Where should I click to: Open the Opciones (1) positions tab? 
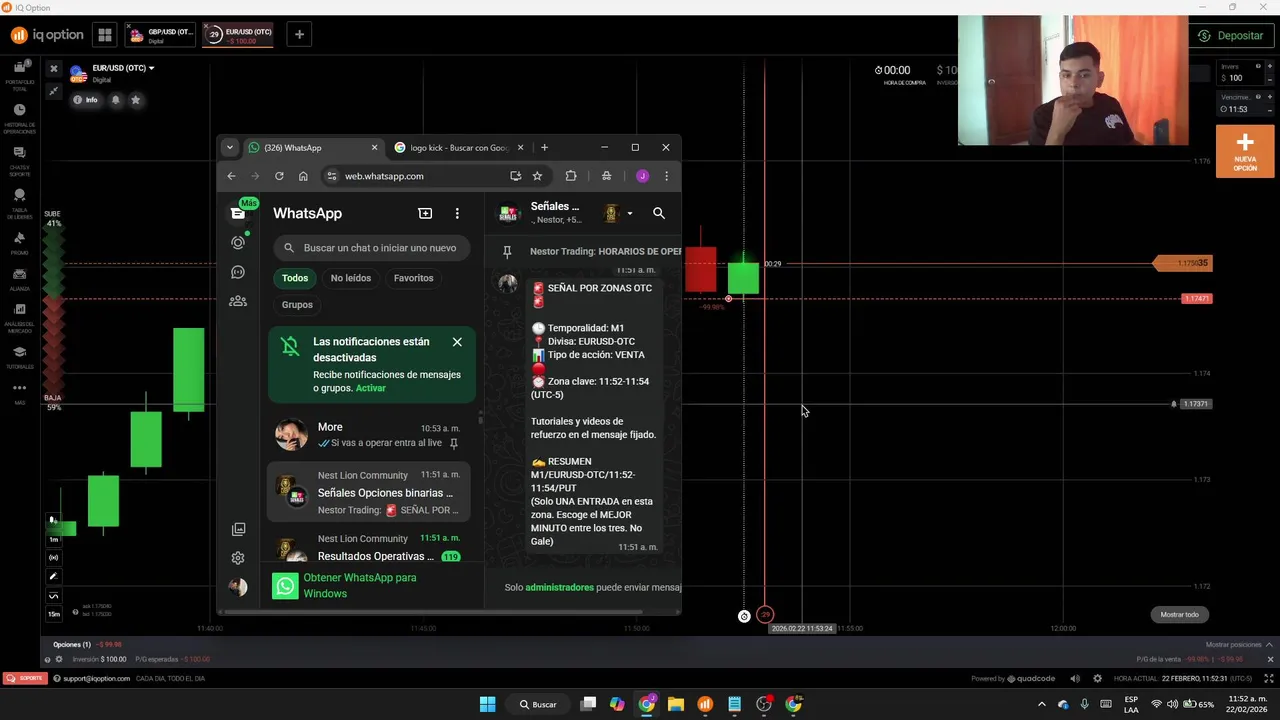[x=72, y=645]
